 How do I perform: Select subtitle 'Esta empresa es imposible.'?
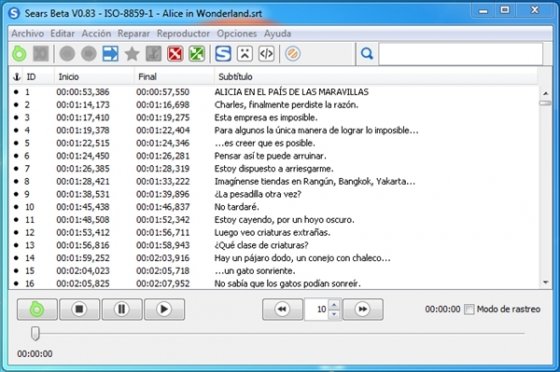click(266, 118)
